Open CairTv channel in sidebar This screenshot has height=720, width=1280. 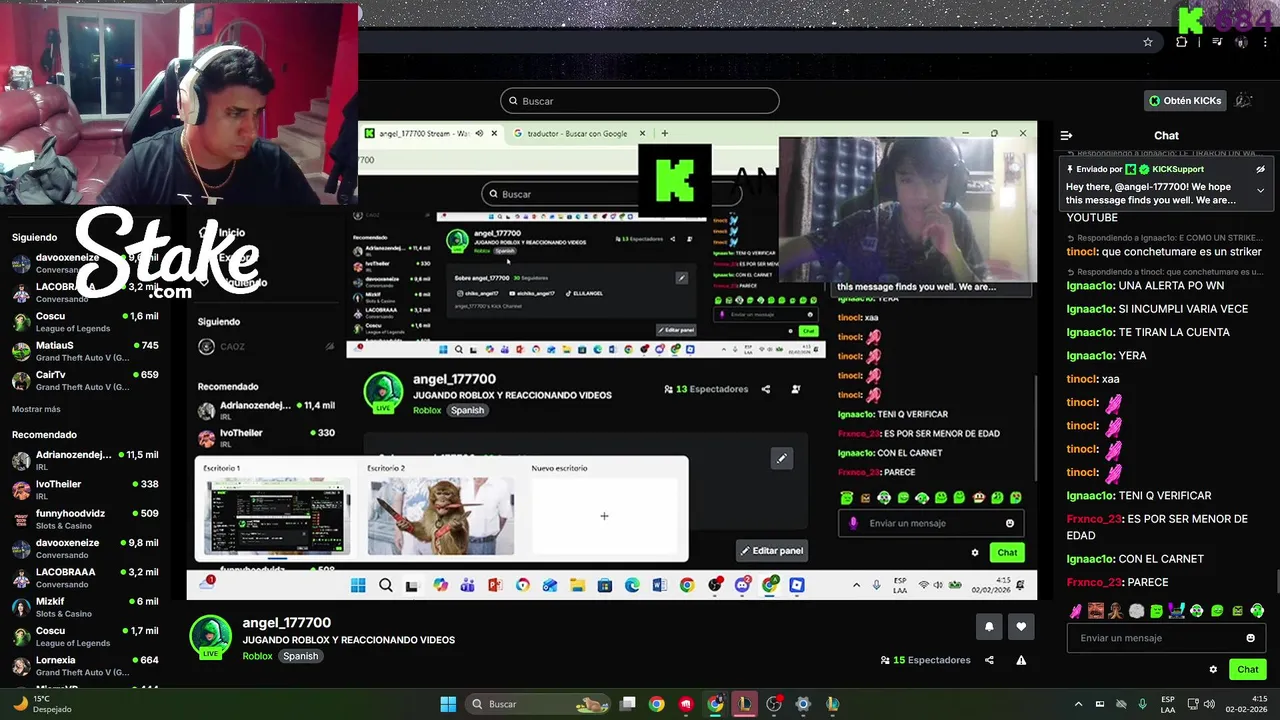[x=85, y=380]
